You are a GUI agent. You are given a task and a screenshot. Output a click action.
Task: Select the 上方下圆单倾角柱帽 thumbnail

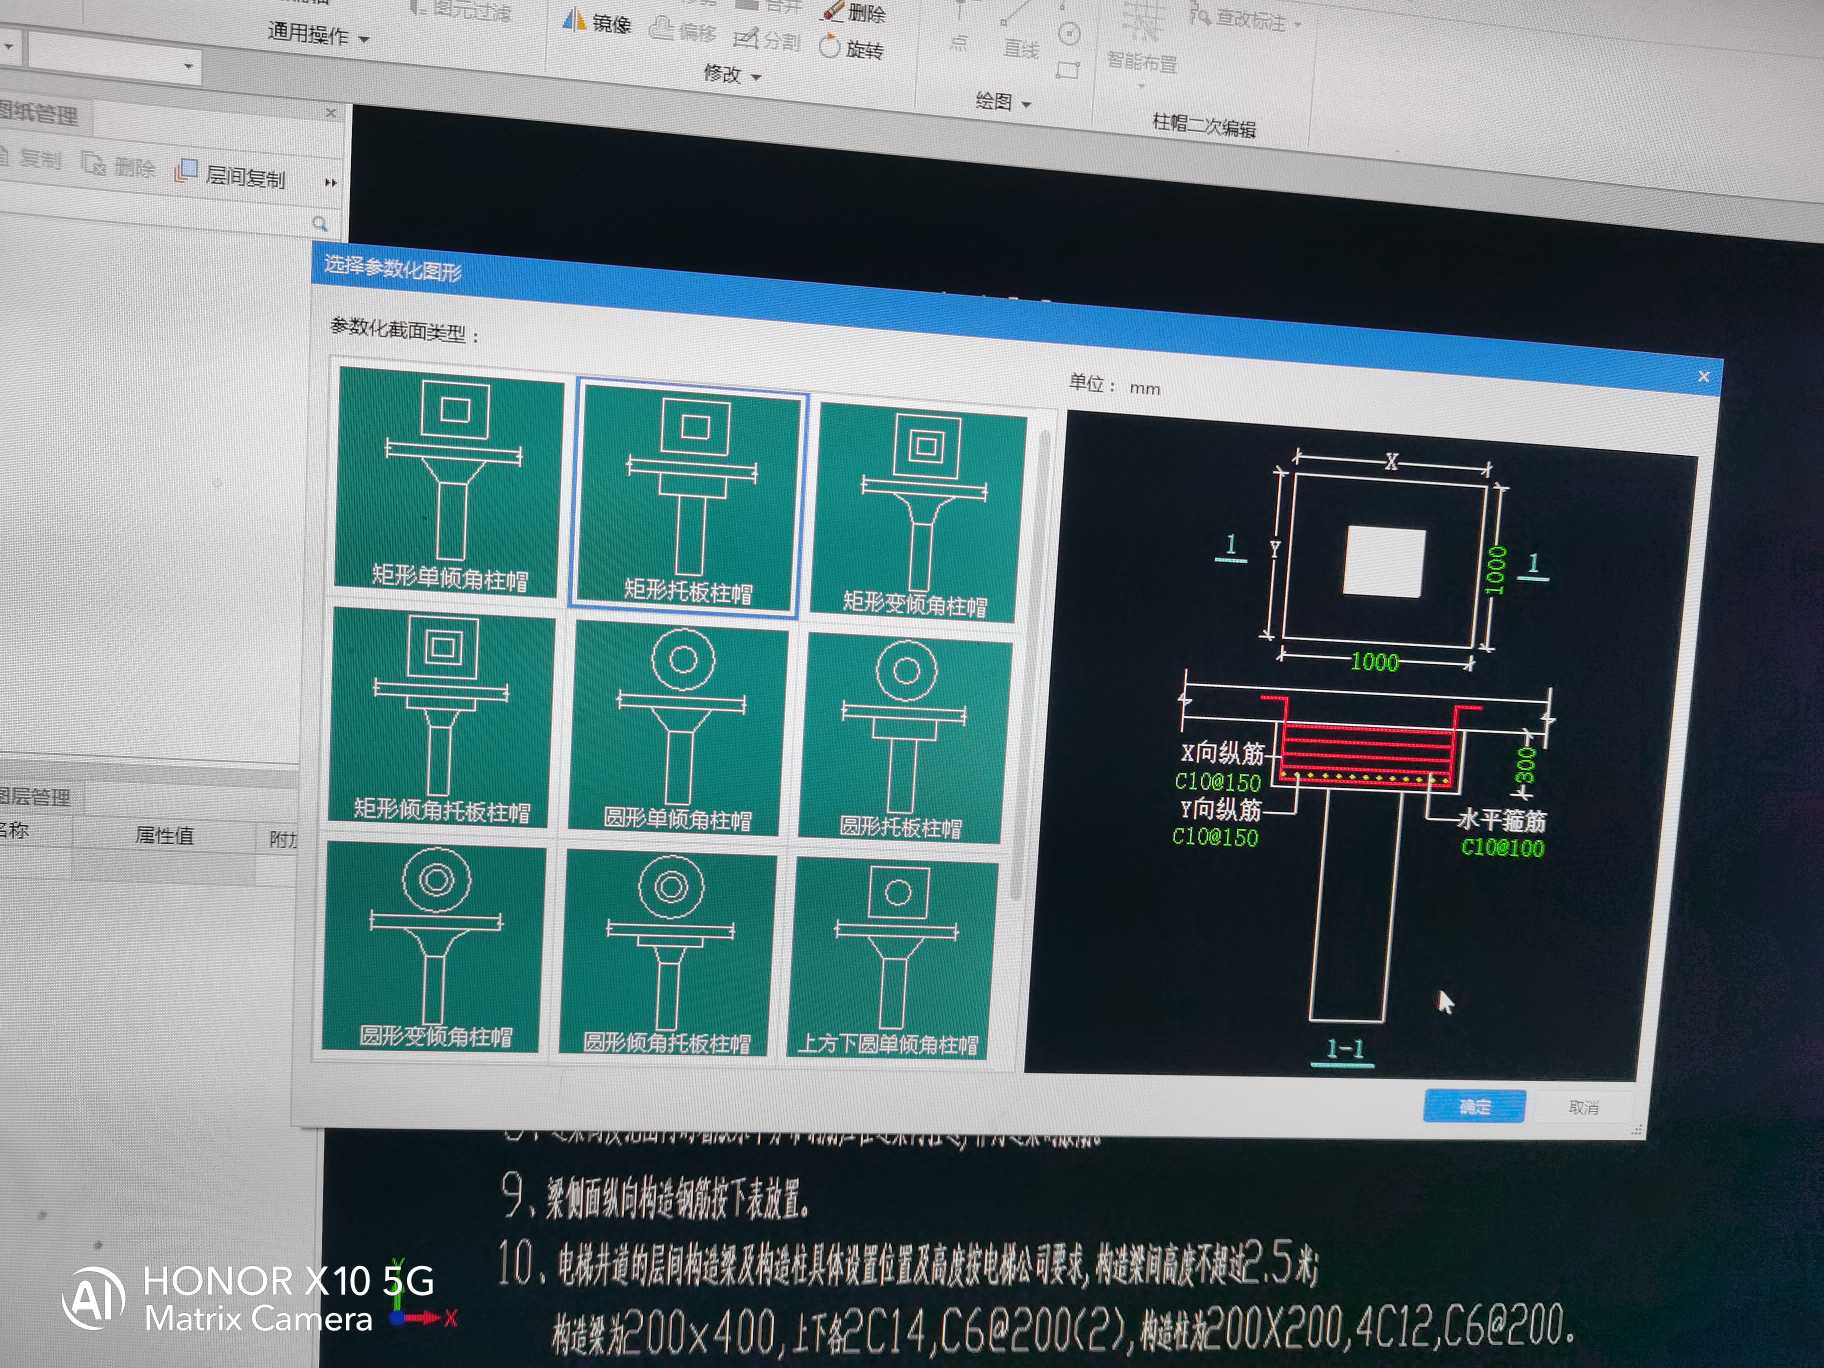pos(892,958)
